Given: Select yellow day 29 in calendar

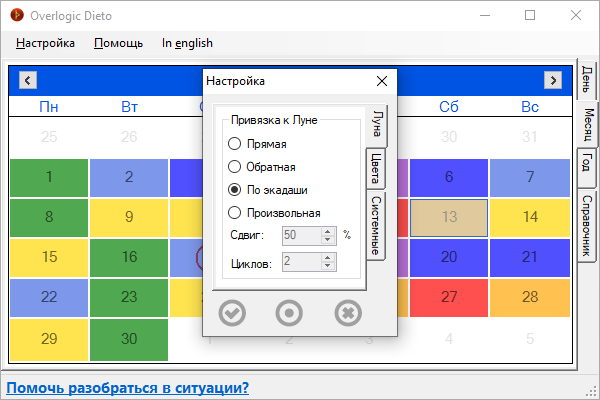Looking at the screenshot, I should pos(49,340).
